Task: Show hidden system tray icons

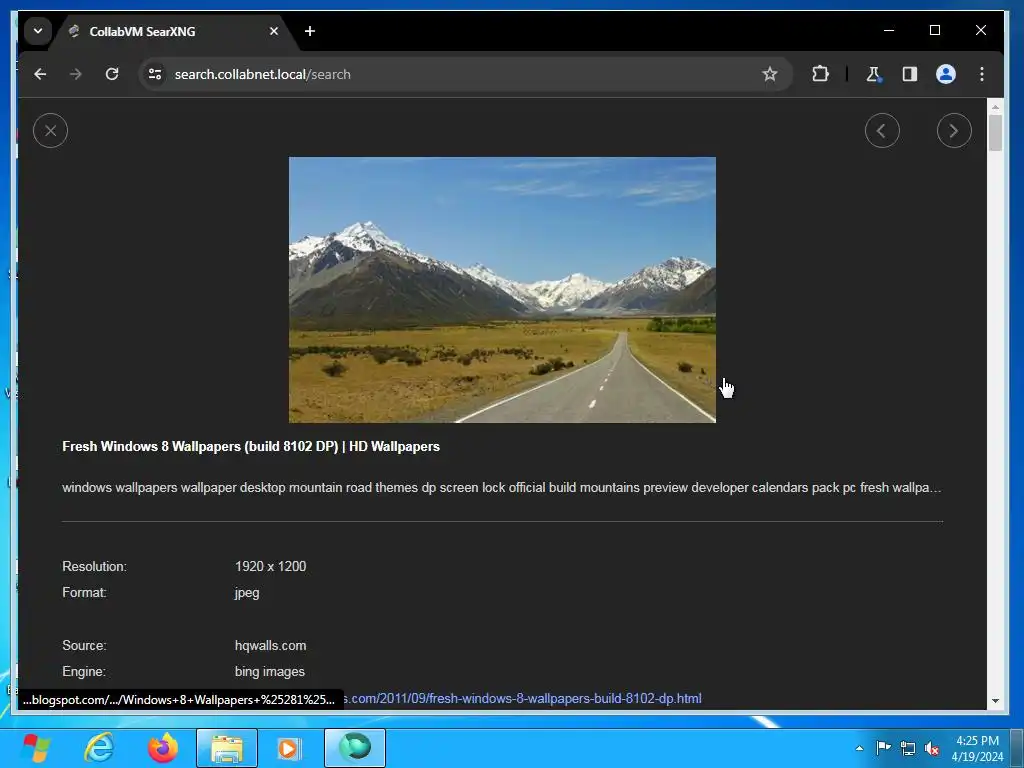Action: [x=859, y=748]
